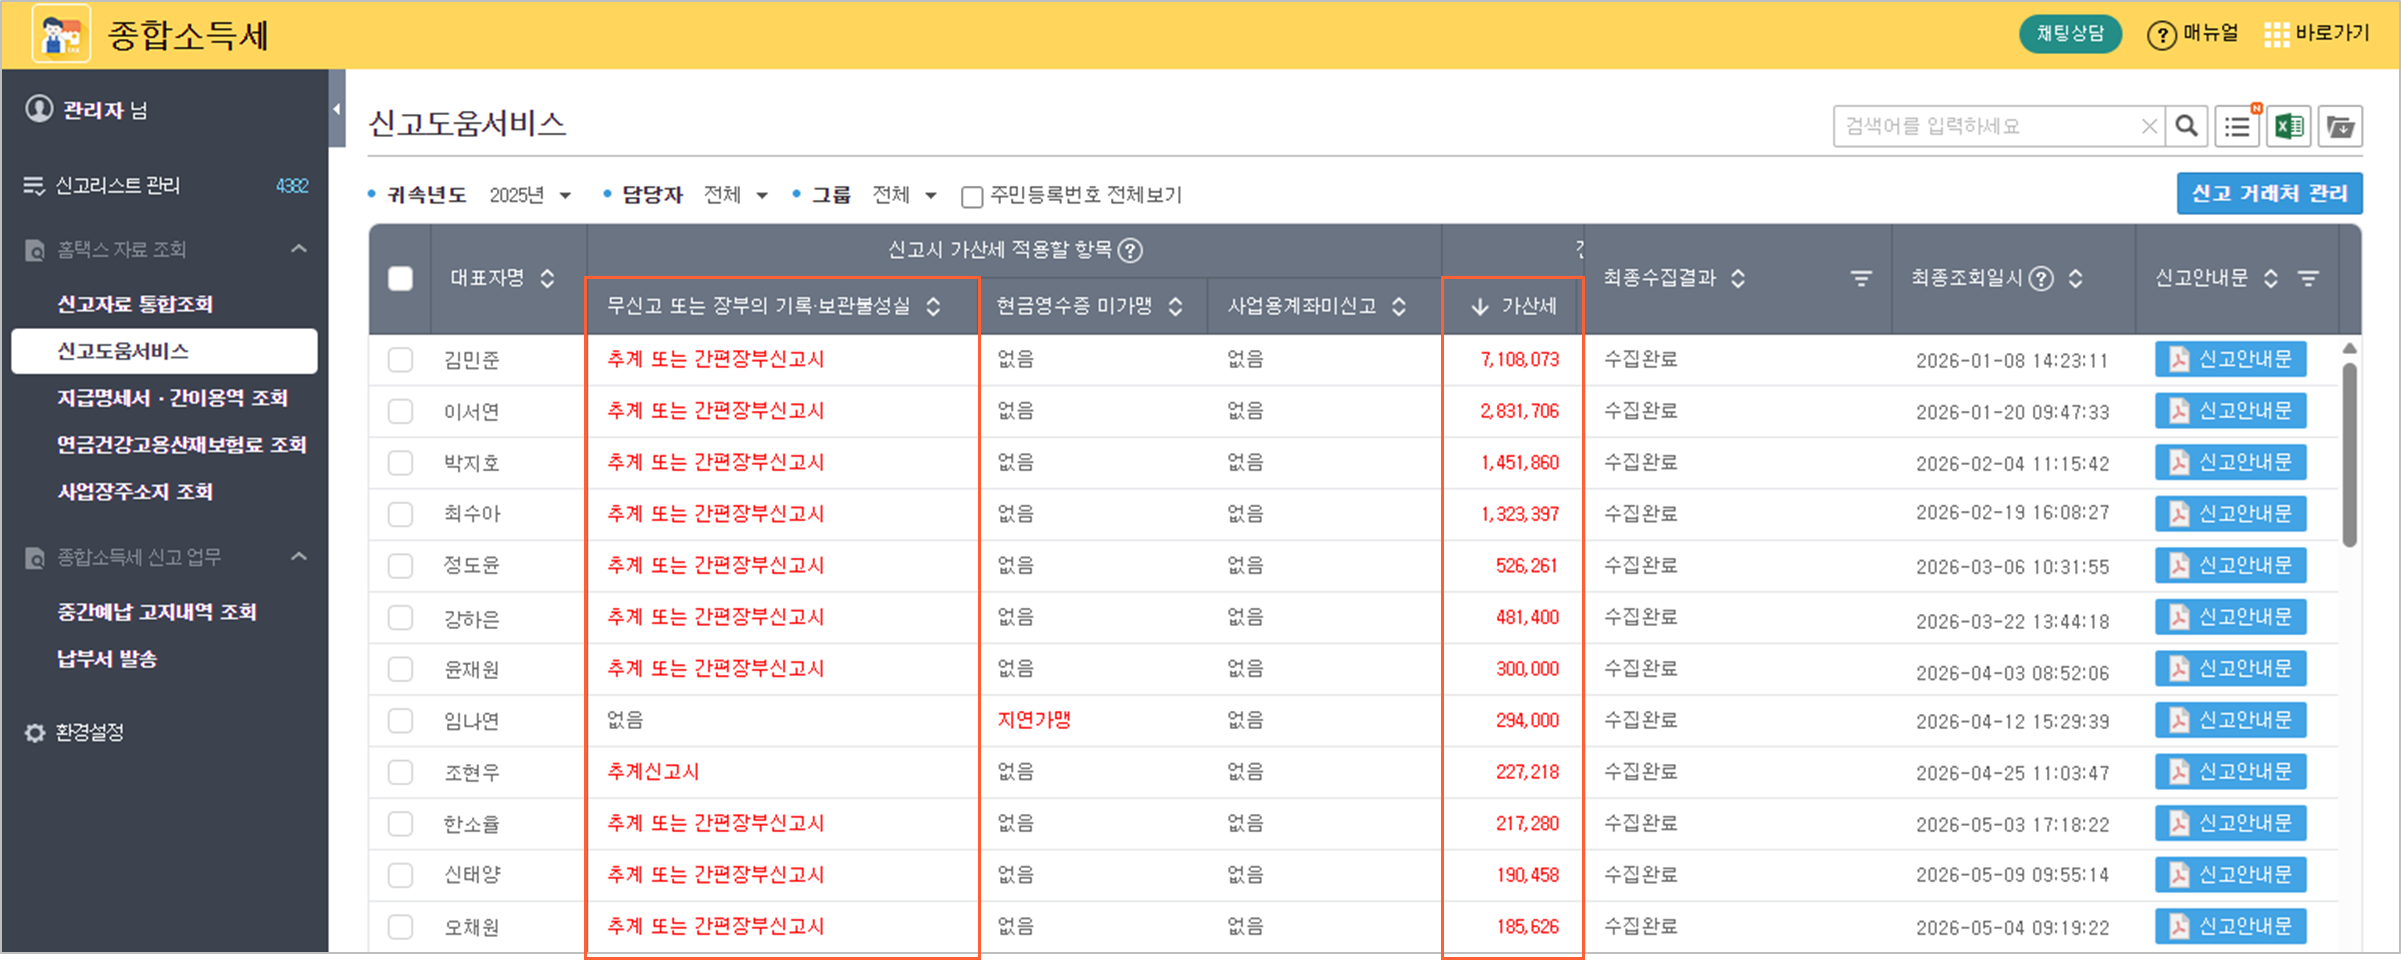Enable 주민등록번호 전체보기 checkbox
Screen dimensions: 2401x960
(971, 196)
